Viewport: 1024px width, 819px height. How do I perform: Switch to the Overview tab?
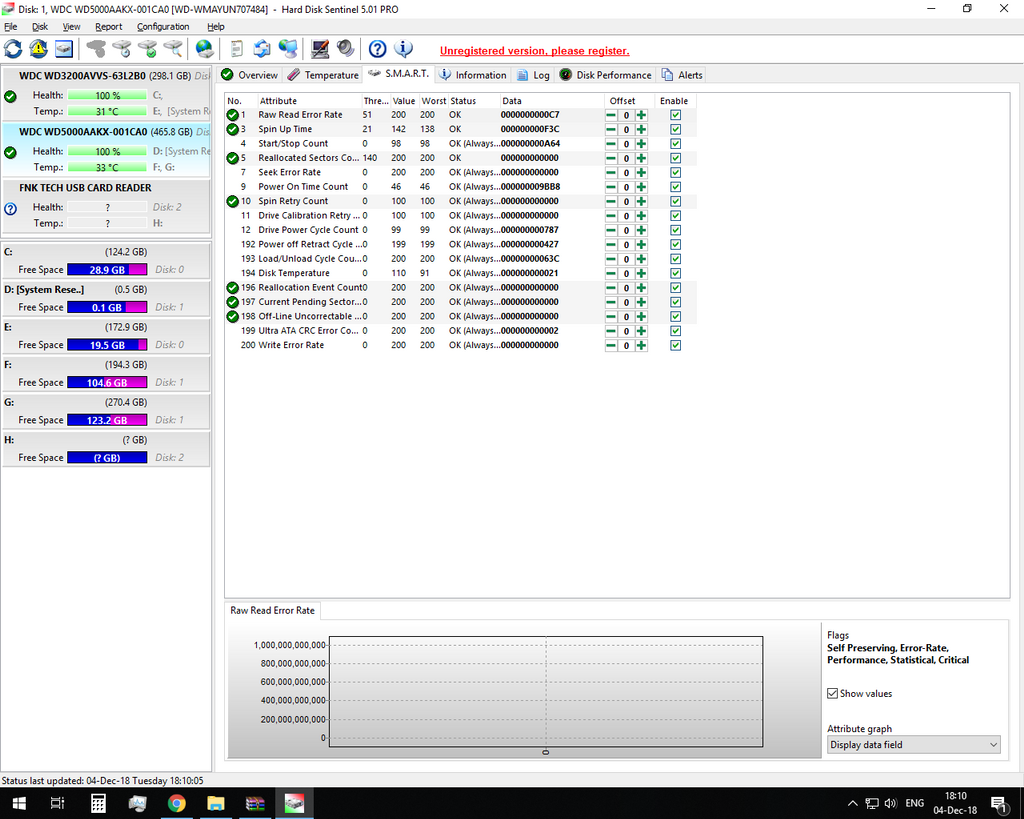pos(249,75)
